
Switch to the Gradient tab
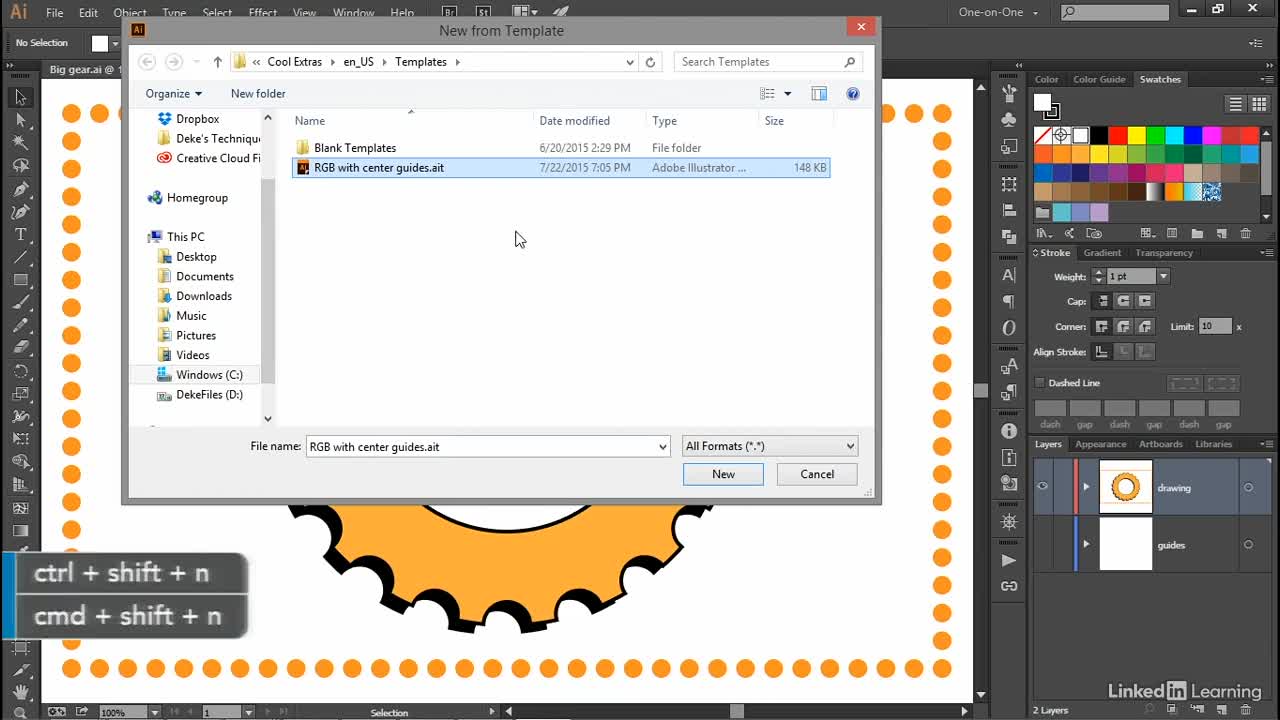(x=1102, y=253)
